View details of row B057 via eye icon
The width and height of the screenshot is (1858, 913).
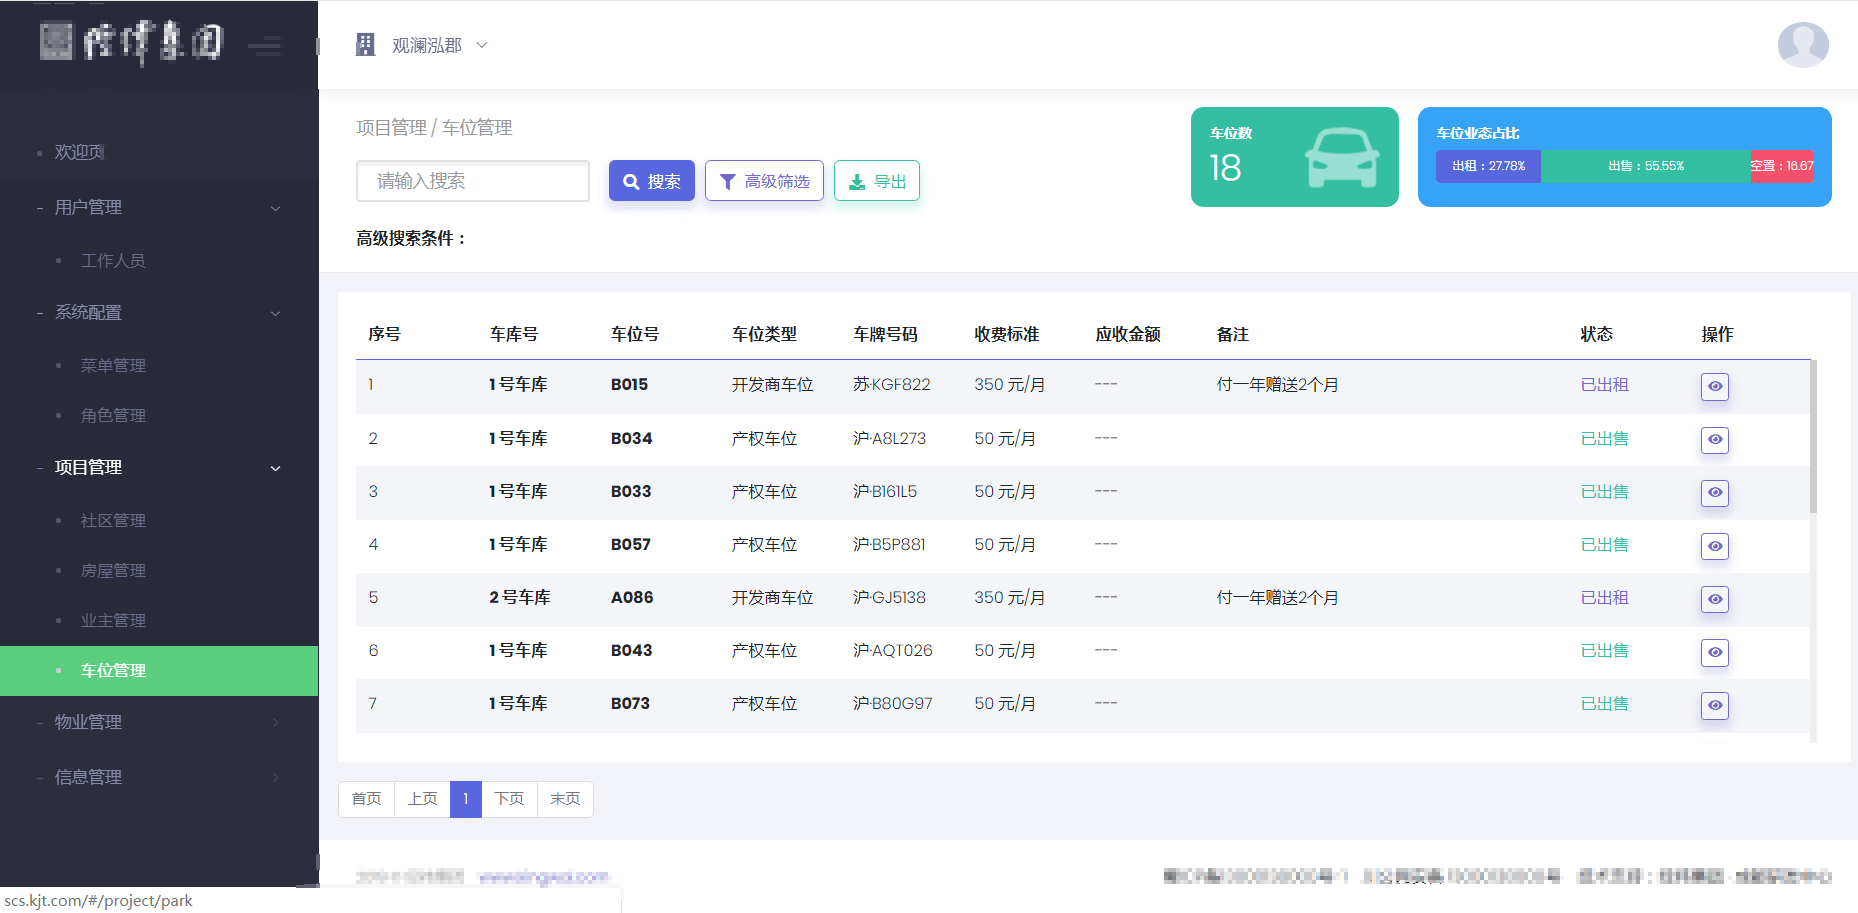(x=1715, y=546)
